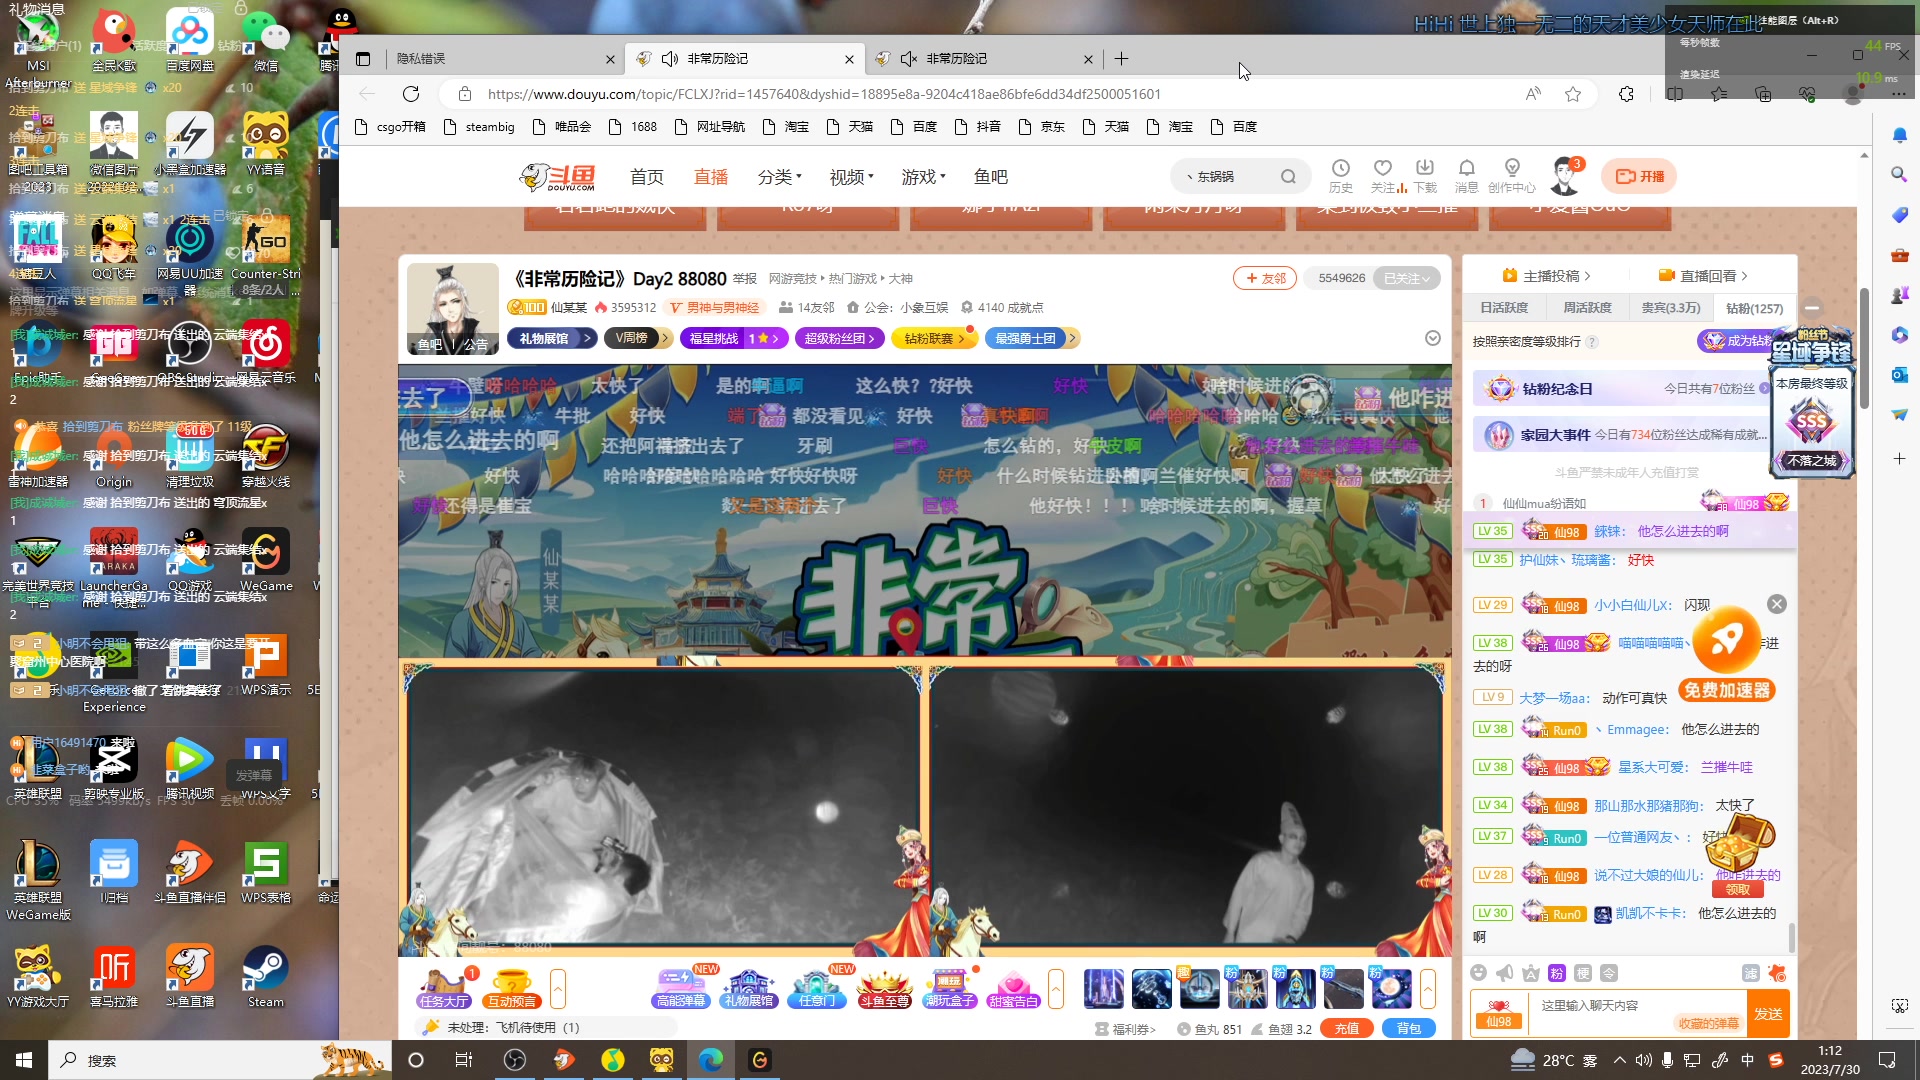
Task: Toggle the 滤 chat filter option
Action: pos(1750,973)
